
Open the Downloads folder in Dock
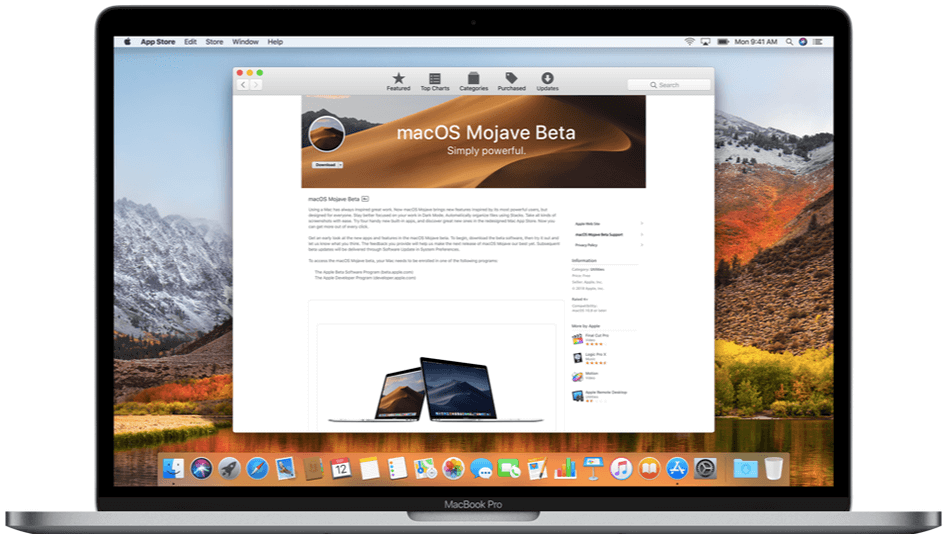(x=745, y=469)
